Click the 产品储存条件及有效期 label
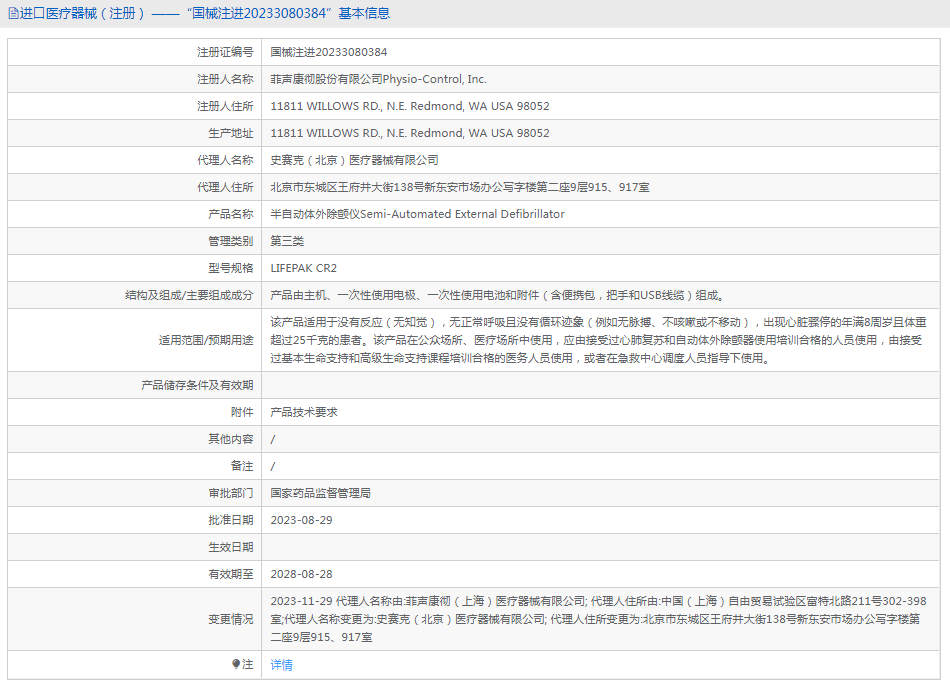 click(x=197, y=385)
